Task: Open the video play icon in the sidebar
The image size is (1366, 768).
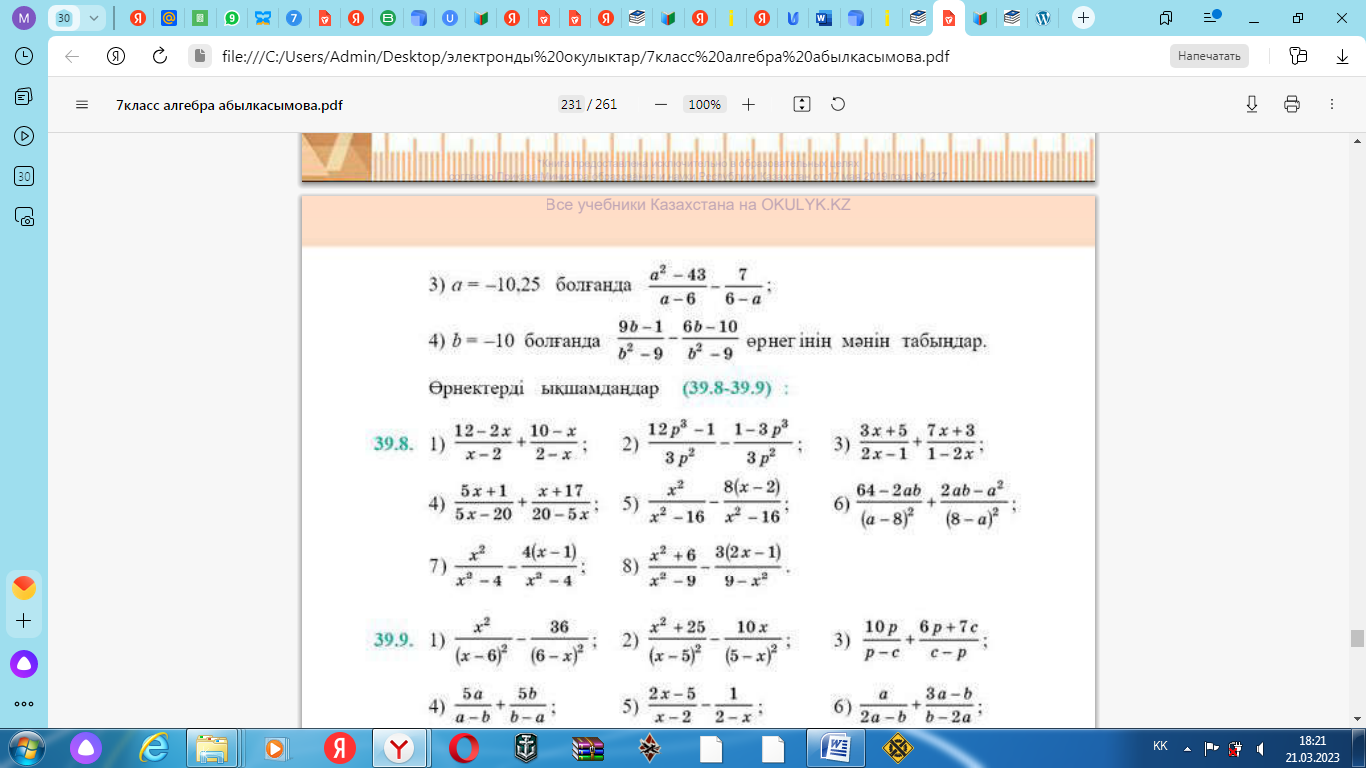Action: (25, 136)
